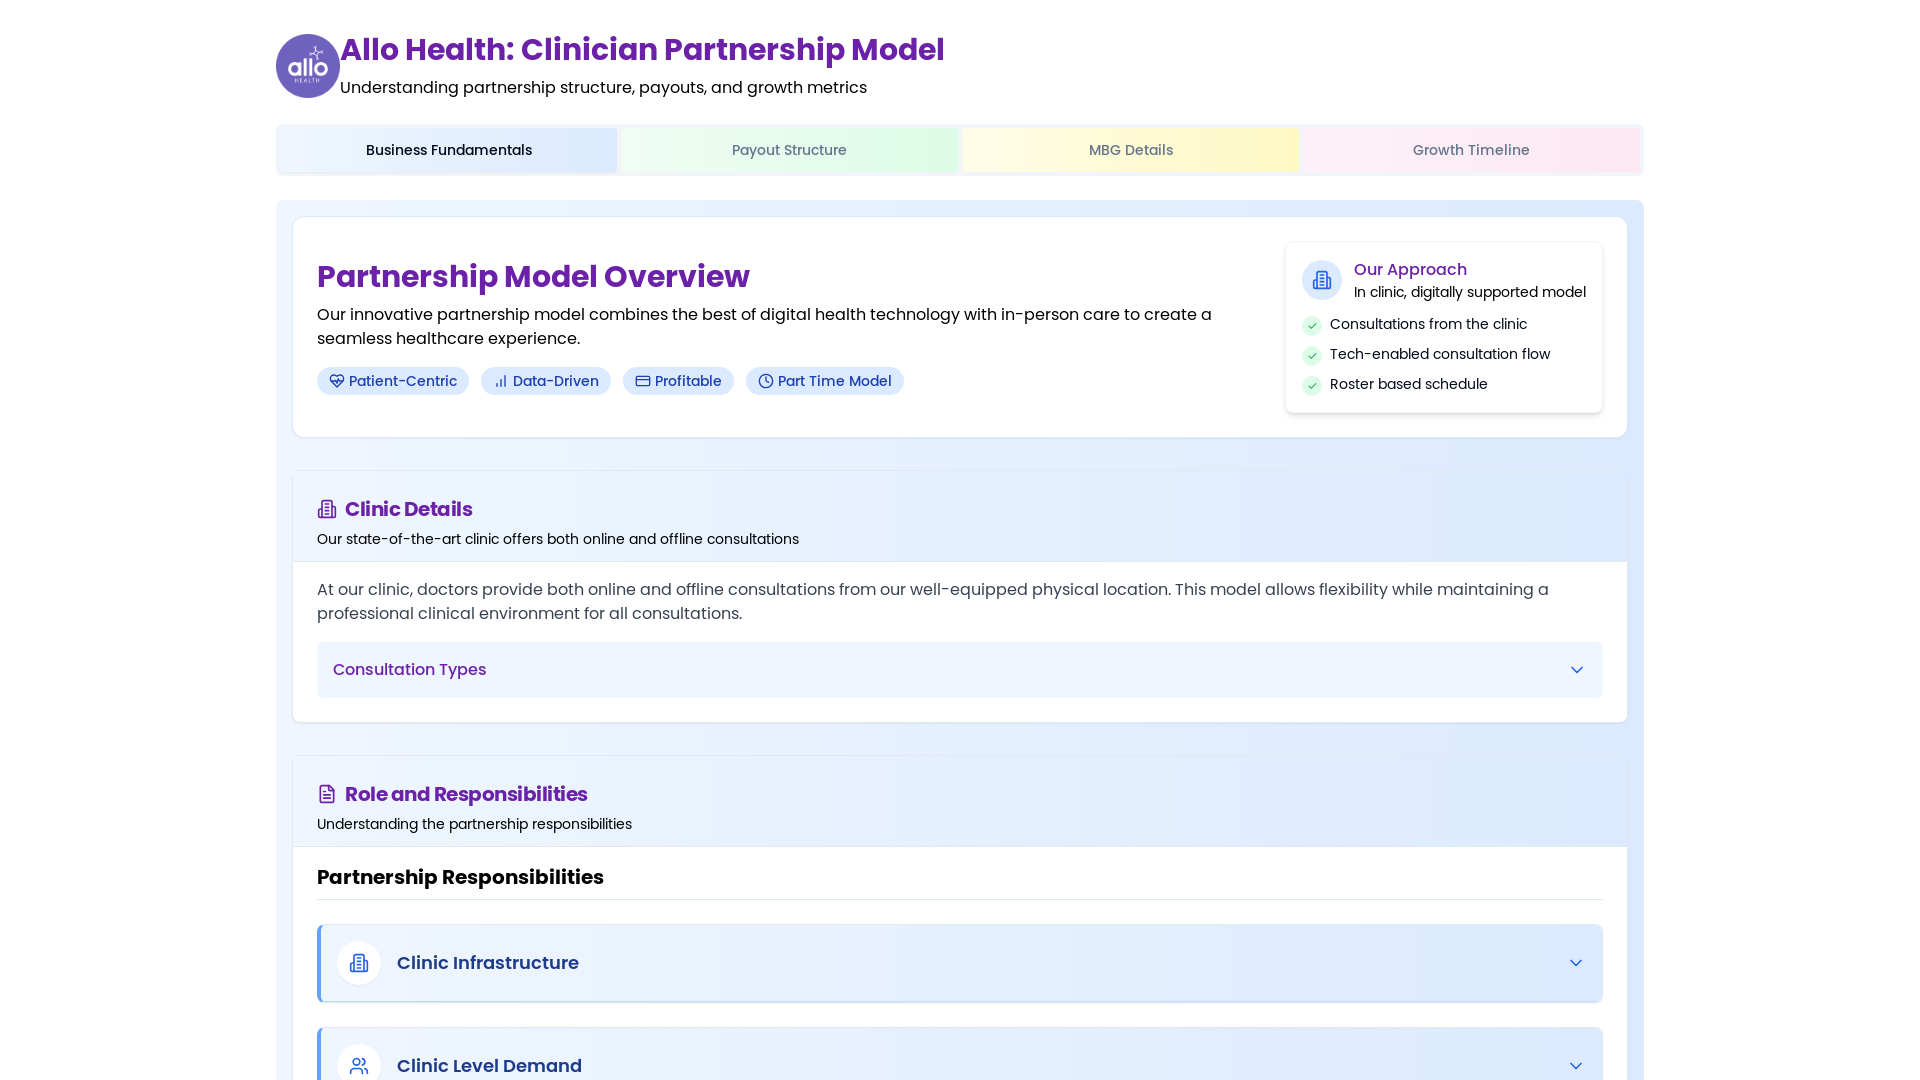This screenshot has width=1920, height=1080.
Task: Click checkmark beside Roster based schedule
Action: pyautogui.click(x=1312, y=385)
